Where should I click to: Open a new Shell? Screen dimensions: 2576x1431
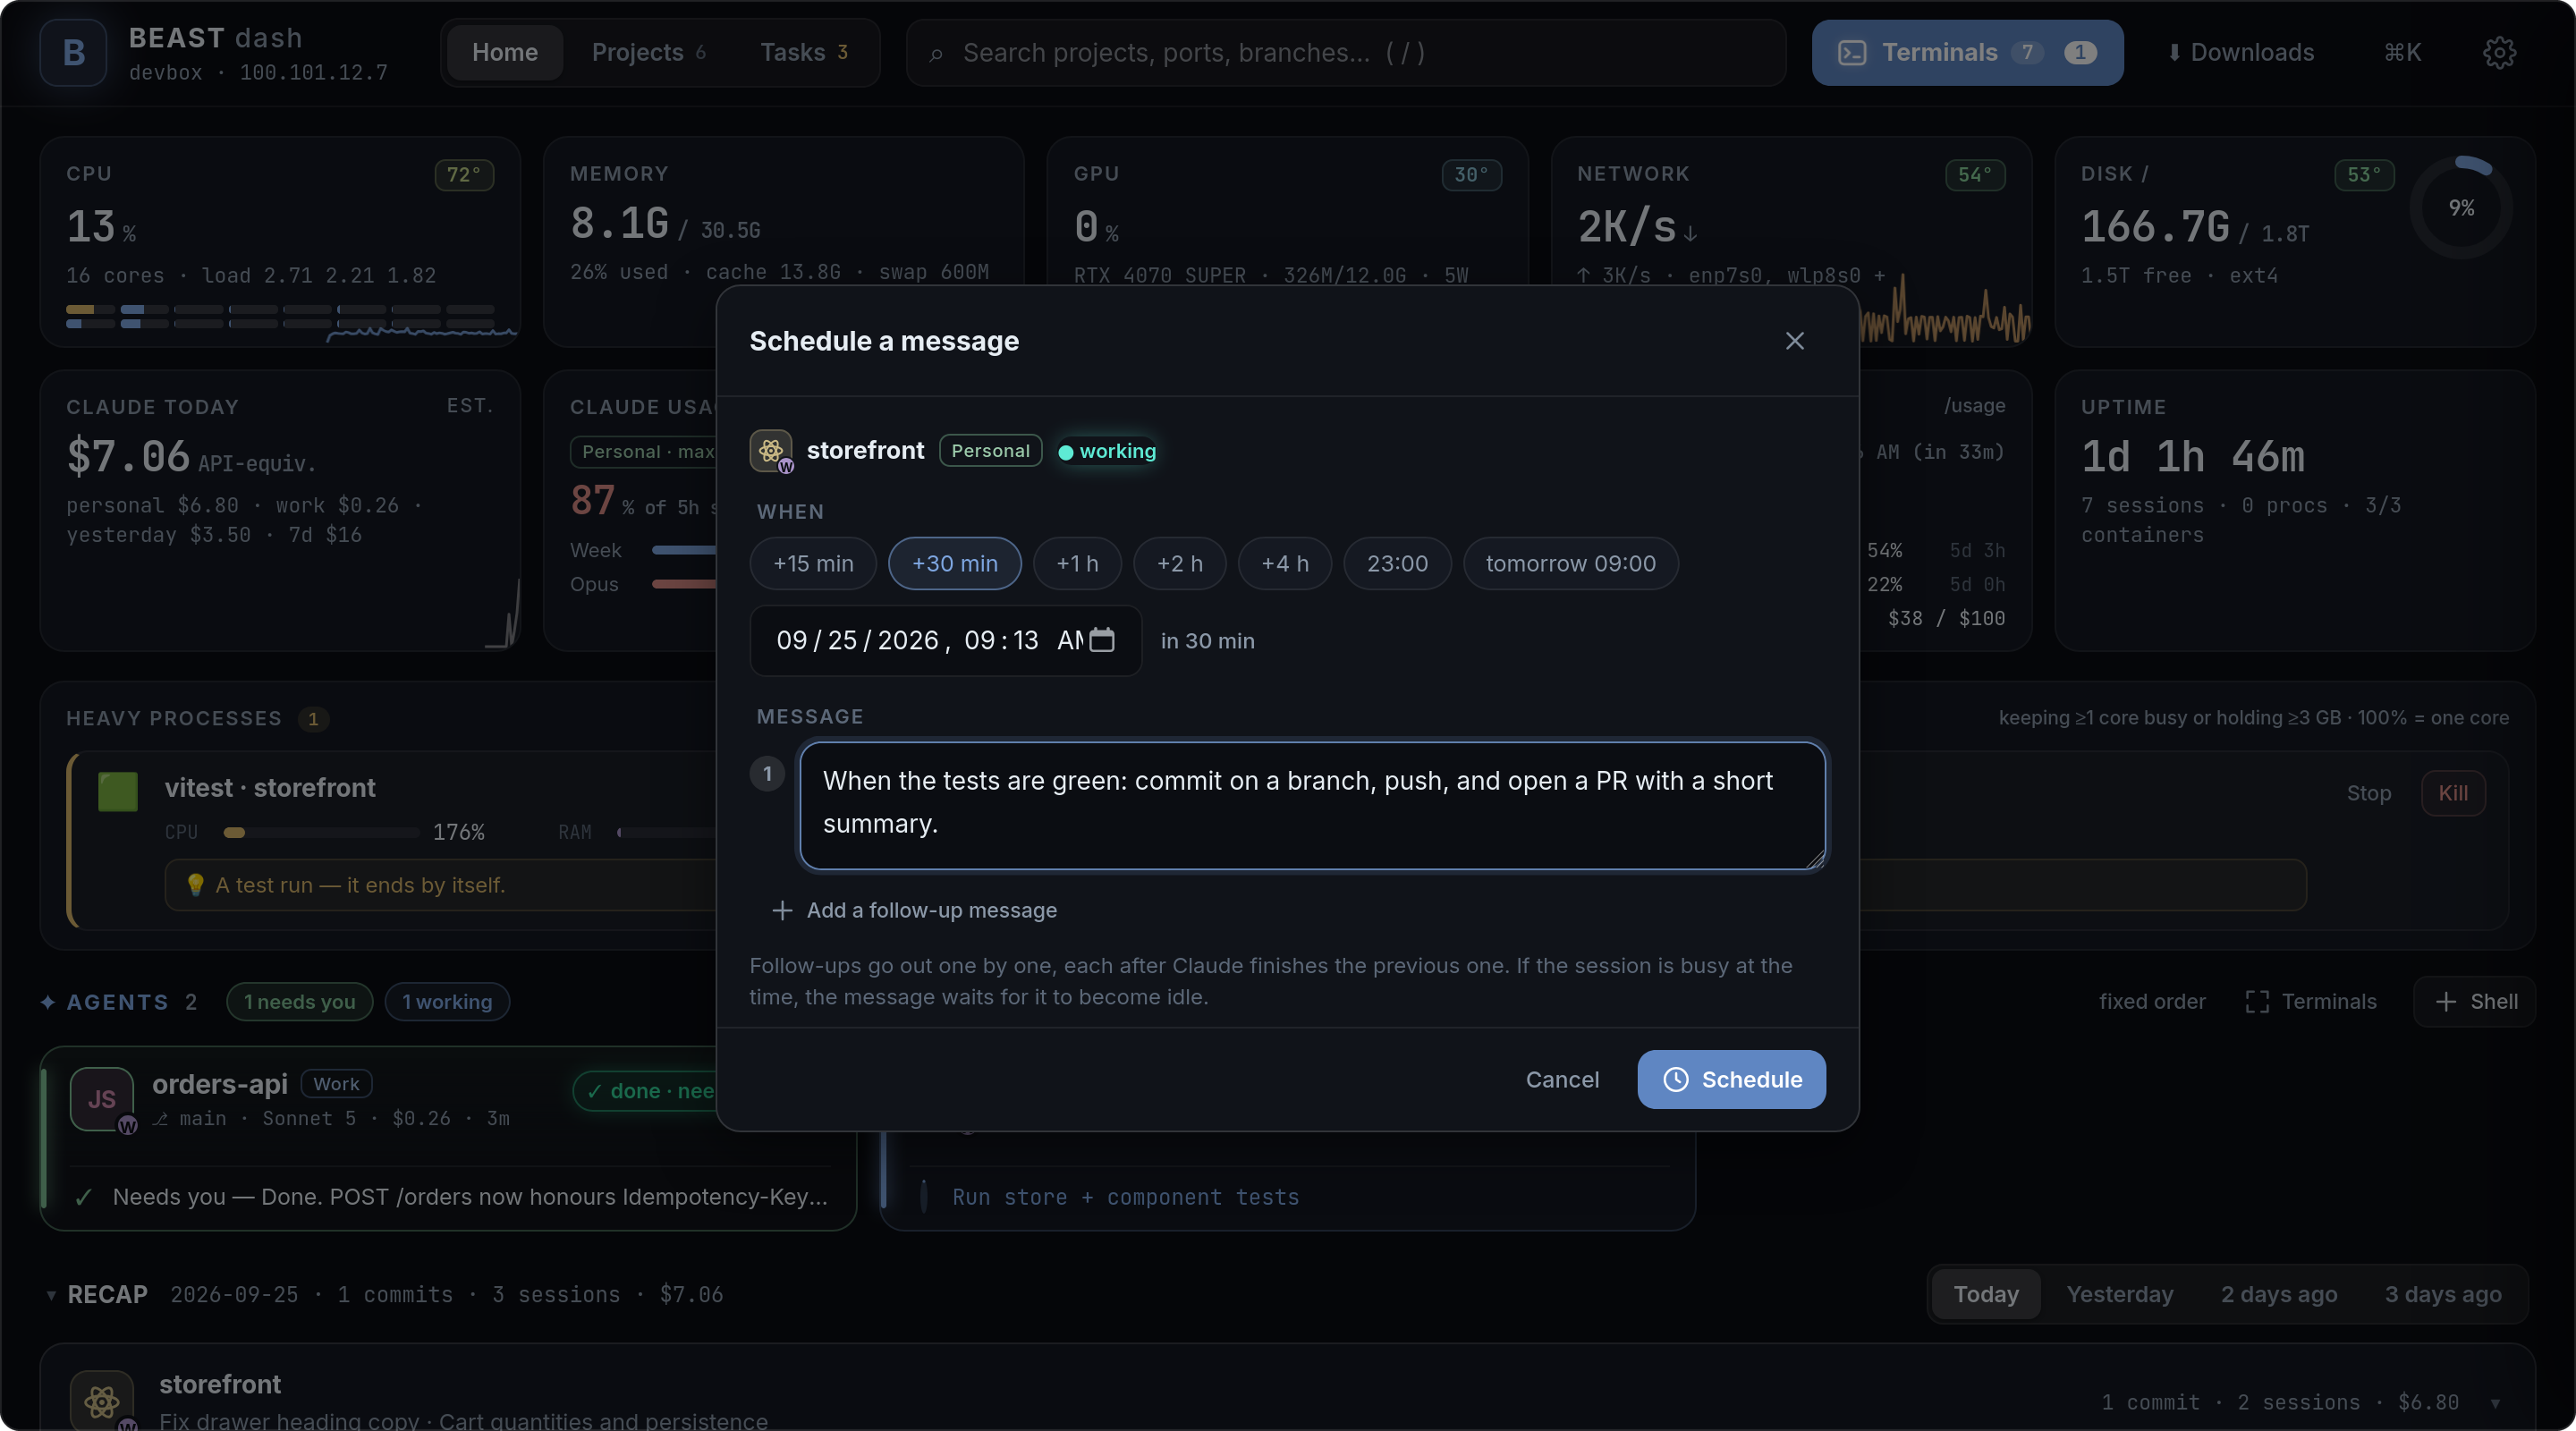coord(2475,1001)
